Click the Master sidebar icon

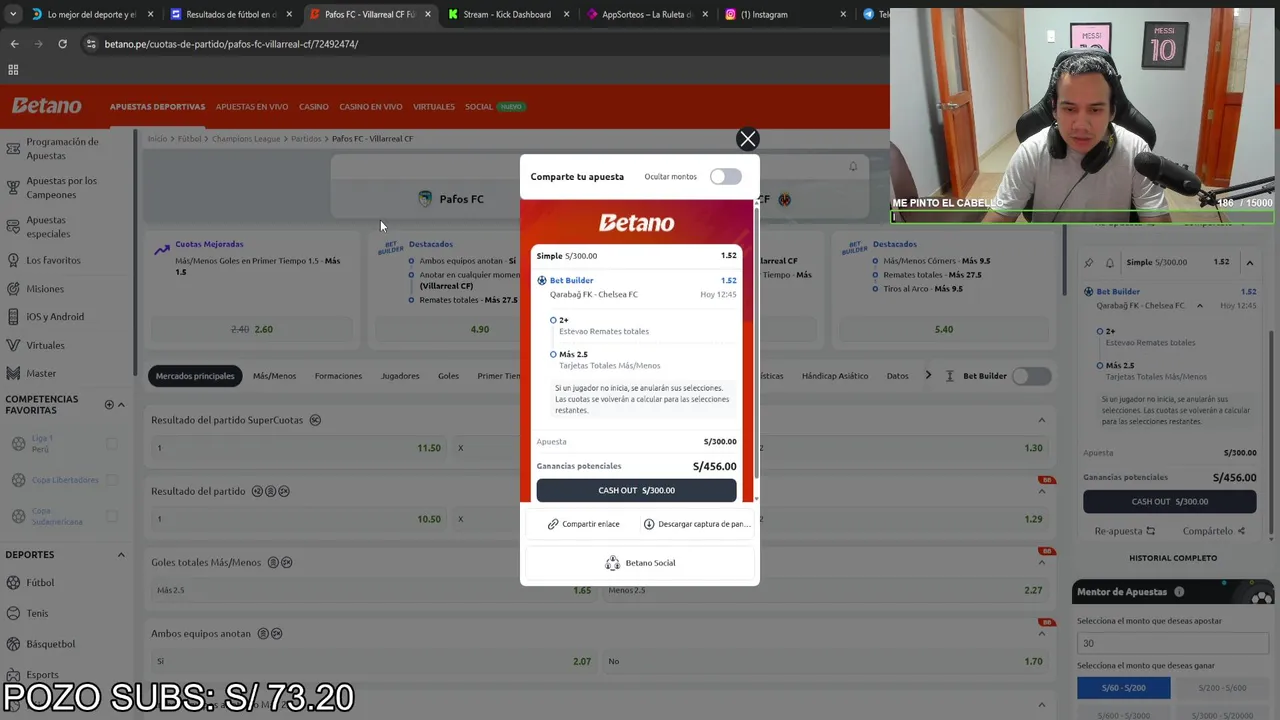(x=13, y=373)
